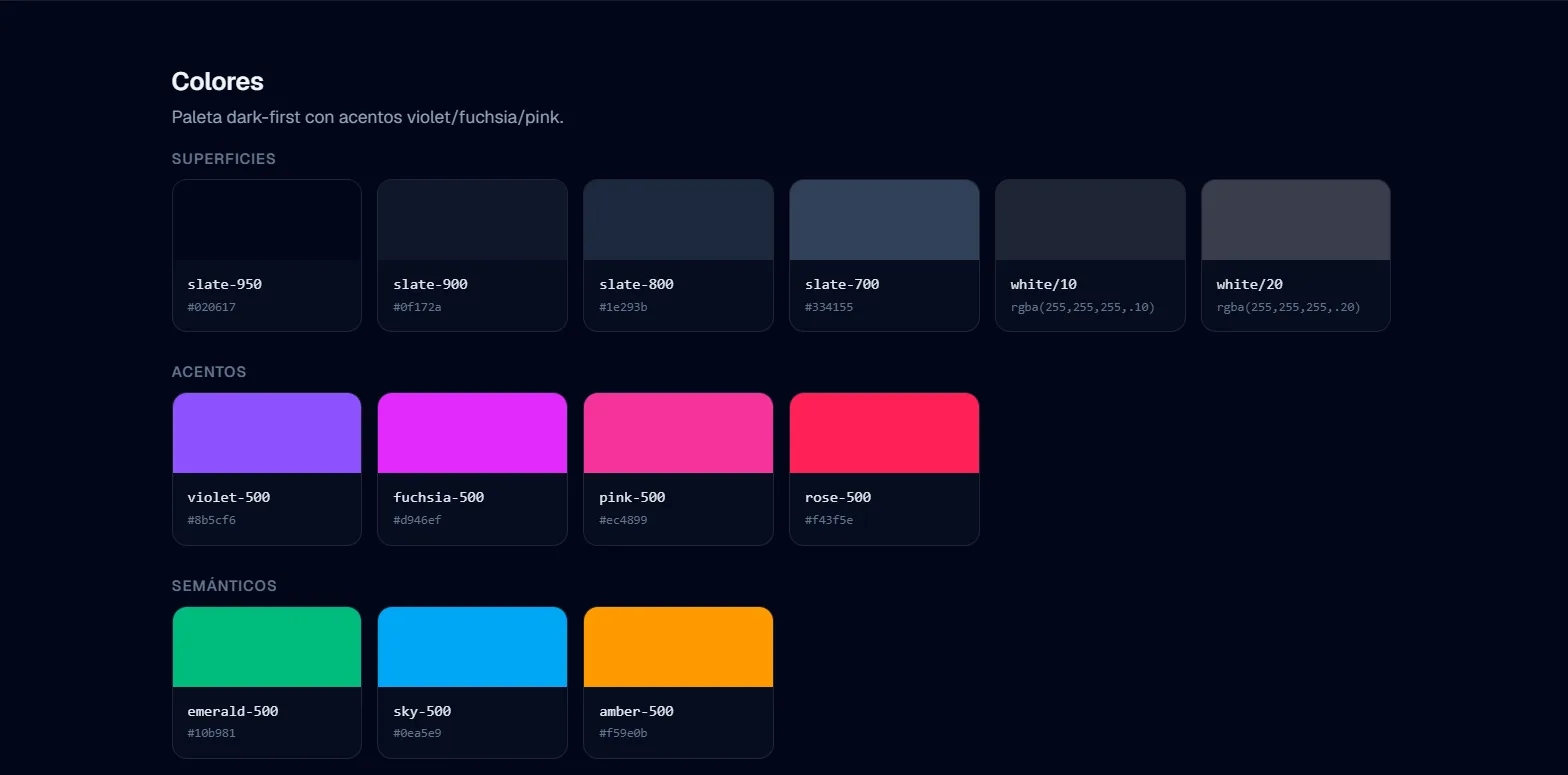
Task: Click the hex code "#020617"
Action: pos(212,307)
